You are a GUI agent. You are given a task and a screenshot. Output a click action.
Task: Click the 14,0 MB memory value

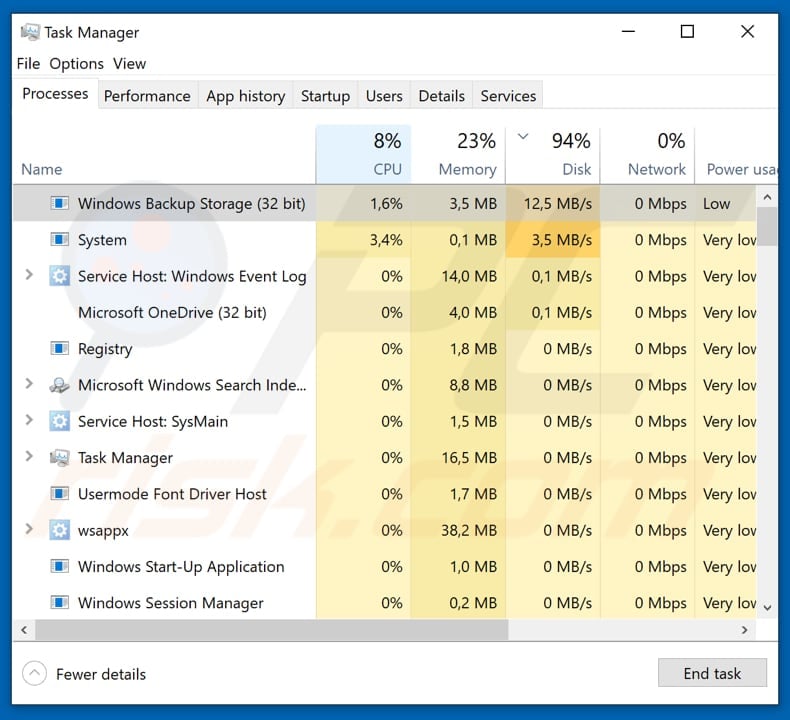click(x=469, y=276)
